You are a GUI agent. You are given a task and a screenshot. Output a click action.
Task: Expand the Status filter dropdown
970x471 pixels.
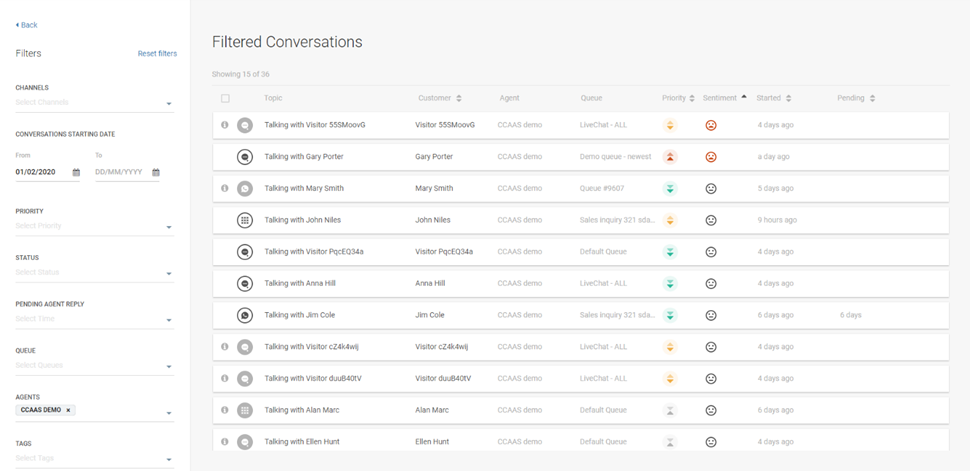(x=169, y=274)
